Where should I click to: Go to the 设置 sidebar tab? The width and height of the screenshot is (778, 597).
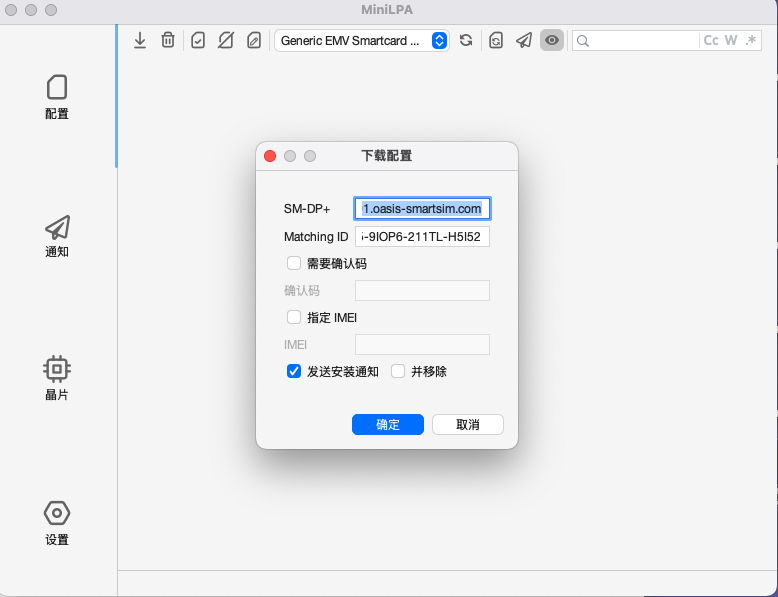pos(57,523)
